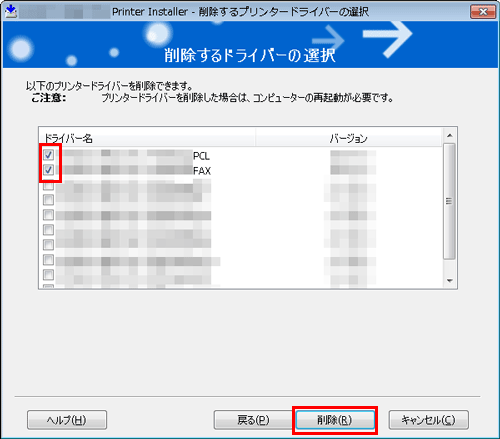The image size is (500, 439).
Task: Check the third driver checkbox below FAX
Action: (48, 185)
